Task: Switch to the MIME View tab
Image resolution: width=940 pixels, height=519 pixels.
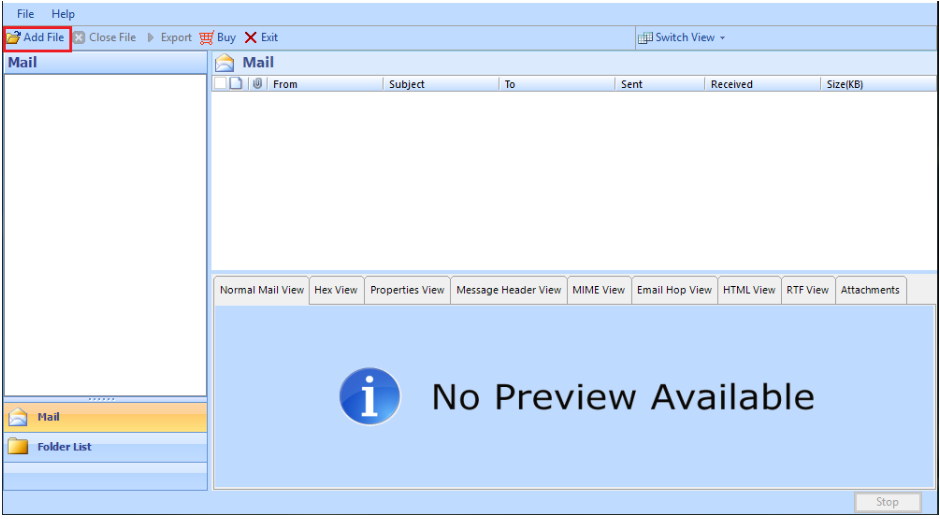Action: coord(599,290)
